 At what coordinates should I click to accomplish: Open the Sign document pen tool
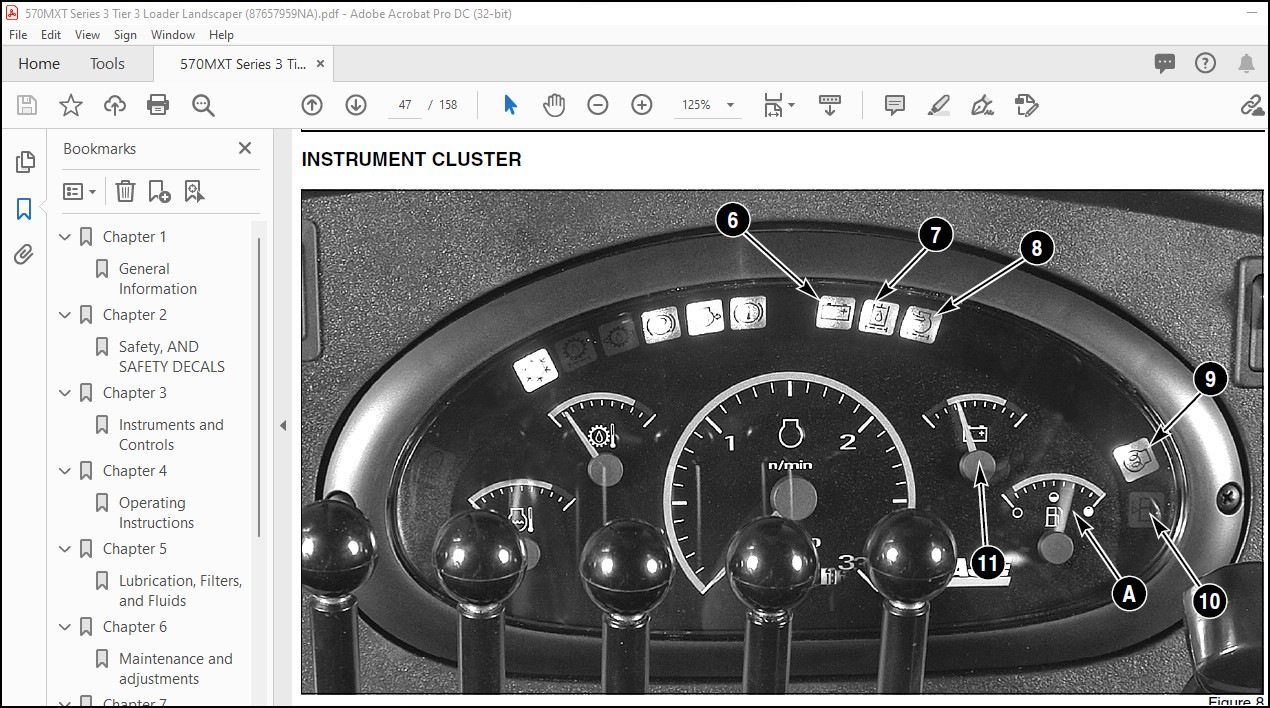pyautogui.click(x=982, y=105)
